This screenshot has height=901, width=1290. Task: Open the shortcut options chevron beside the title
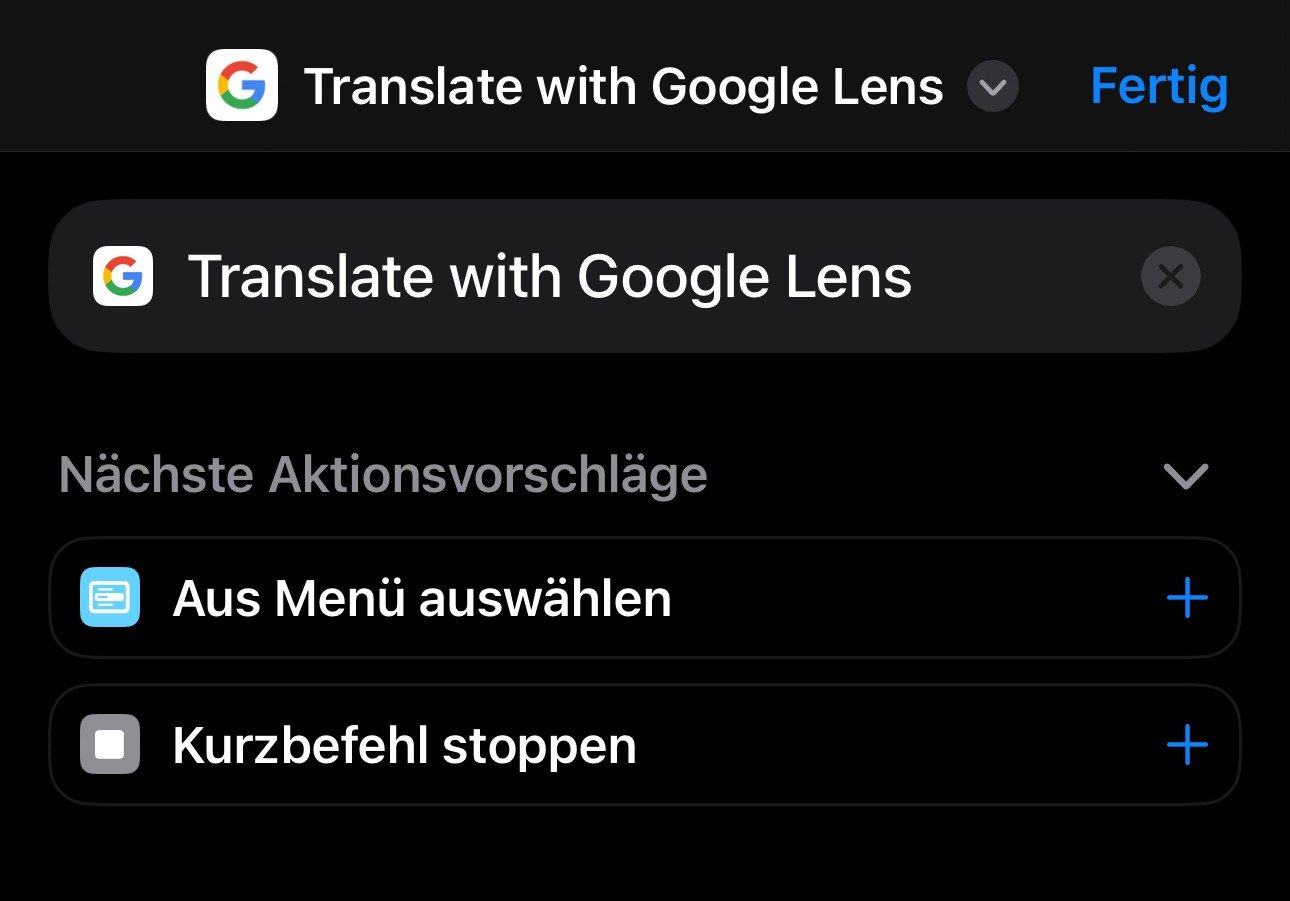(x=992, y=87)
